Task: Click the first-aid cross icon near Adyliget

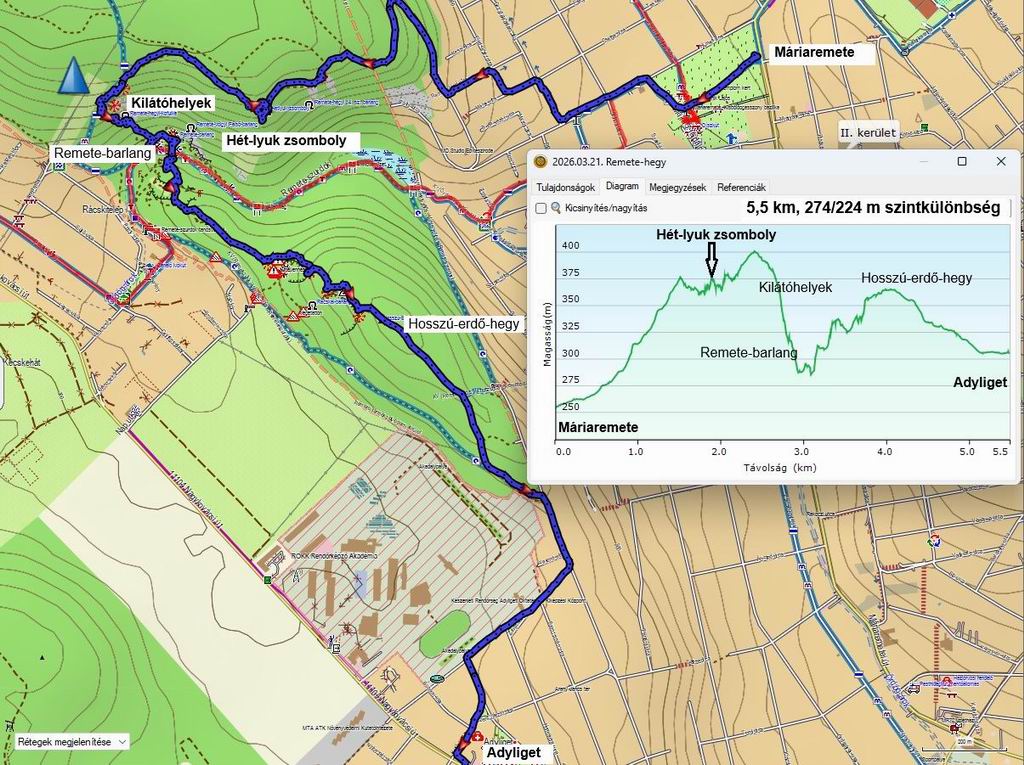Action: 479,735
